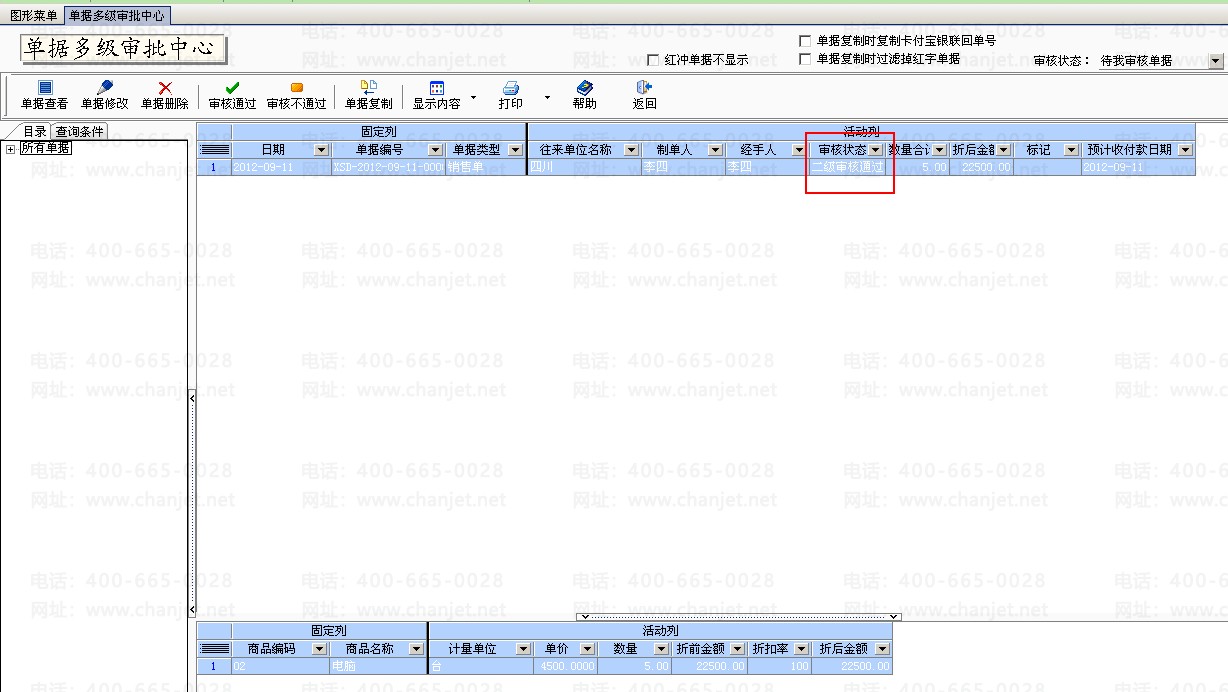Enable 单据复制时复制卡付宝银联回单号 checkbox
Screen dimensions: 1228x692
tap(805, 41)
